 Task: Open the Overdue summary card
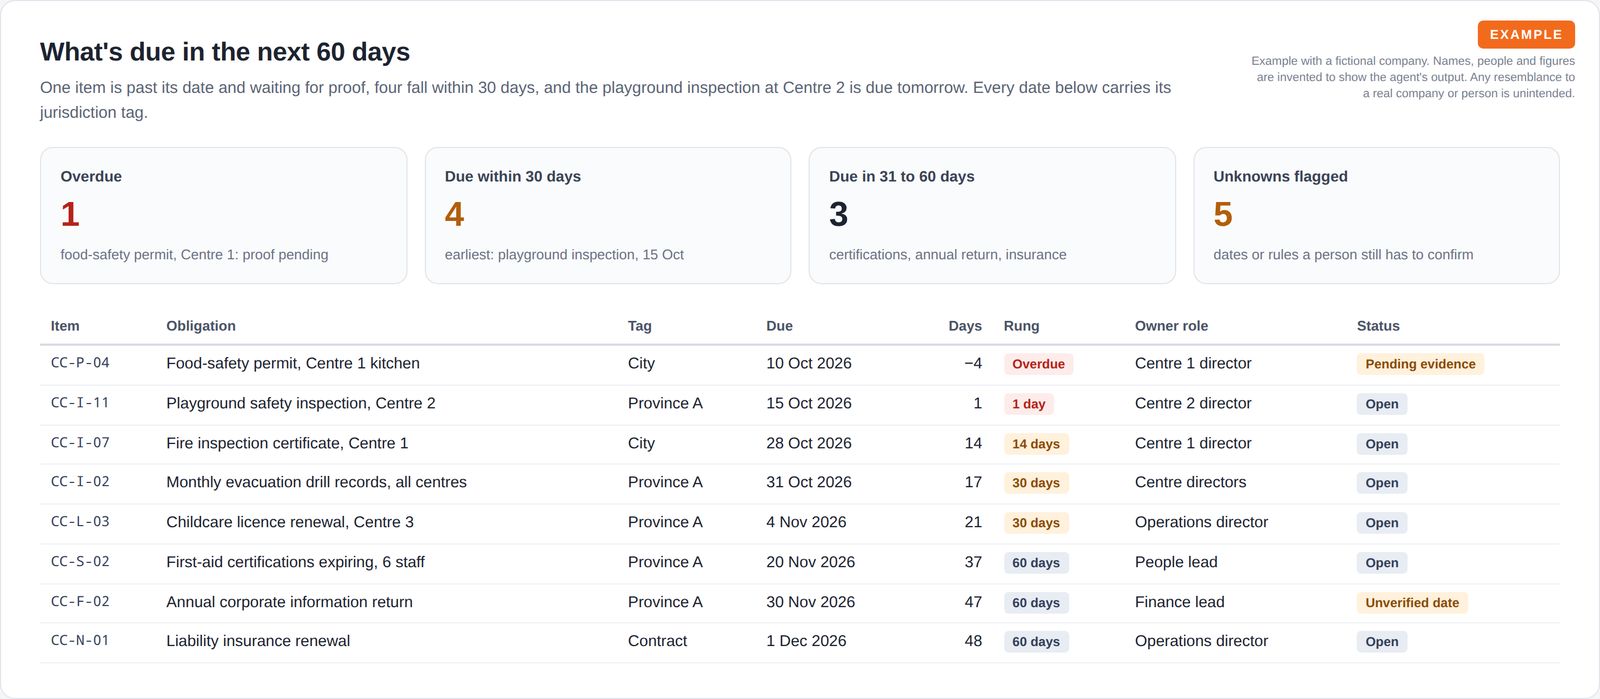point(223,215)
